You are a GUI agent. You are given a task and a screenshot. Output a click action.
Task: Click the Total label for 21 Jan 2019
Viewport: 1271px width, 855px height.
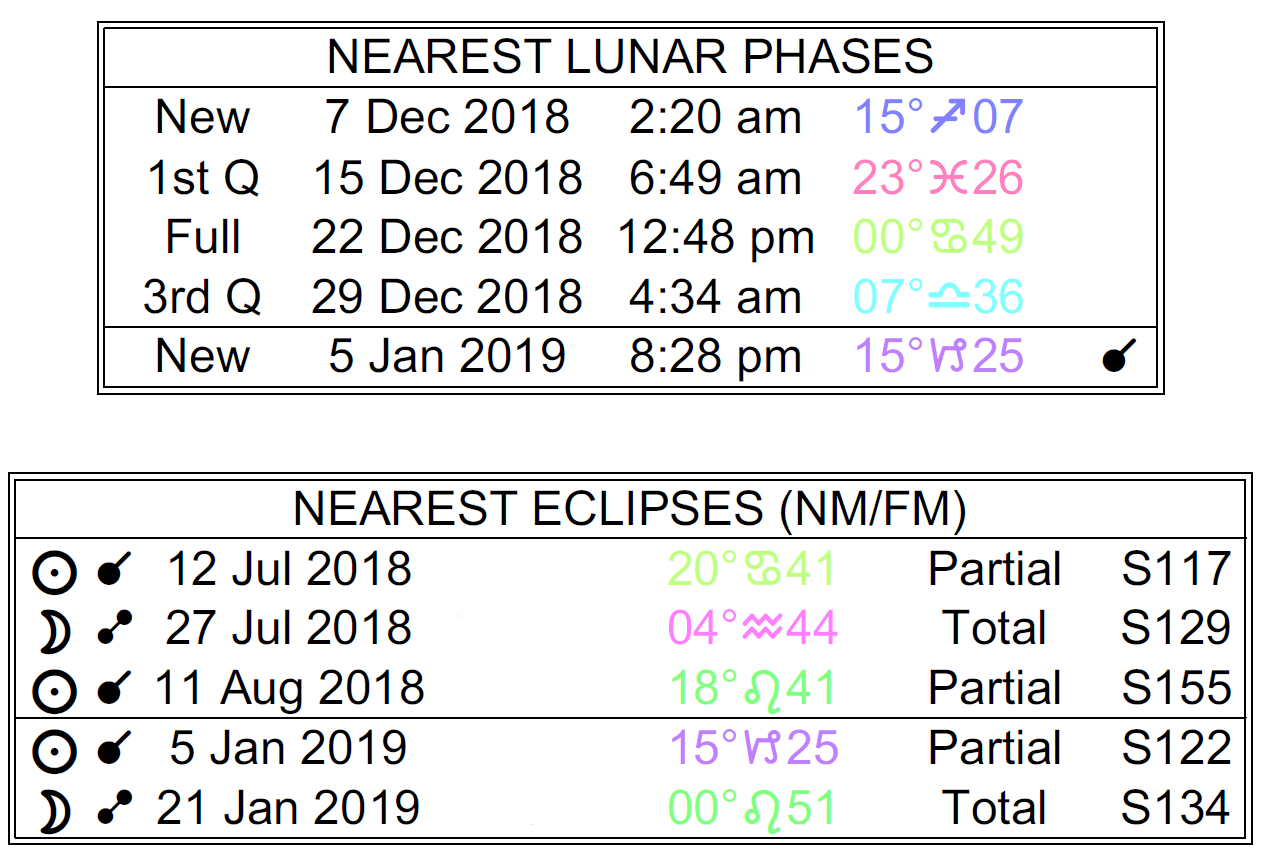pyautogui.click(x=994, y=808)
